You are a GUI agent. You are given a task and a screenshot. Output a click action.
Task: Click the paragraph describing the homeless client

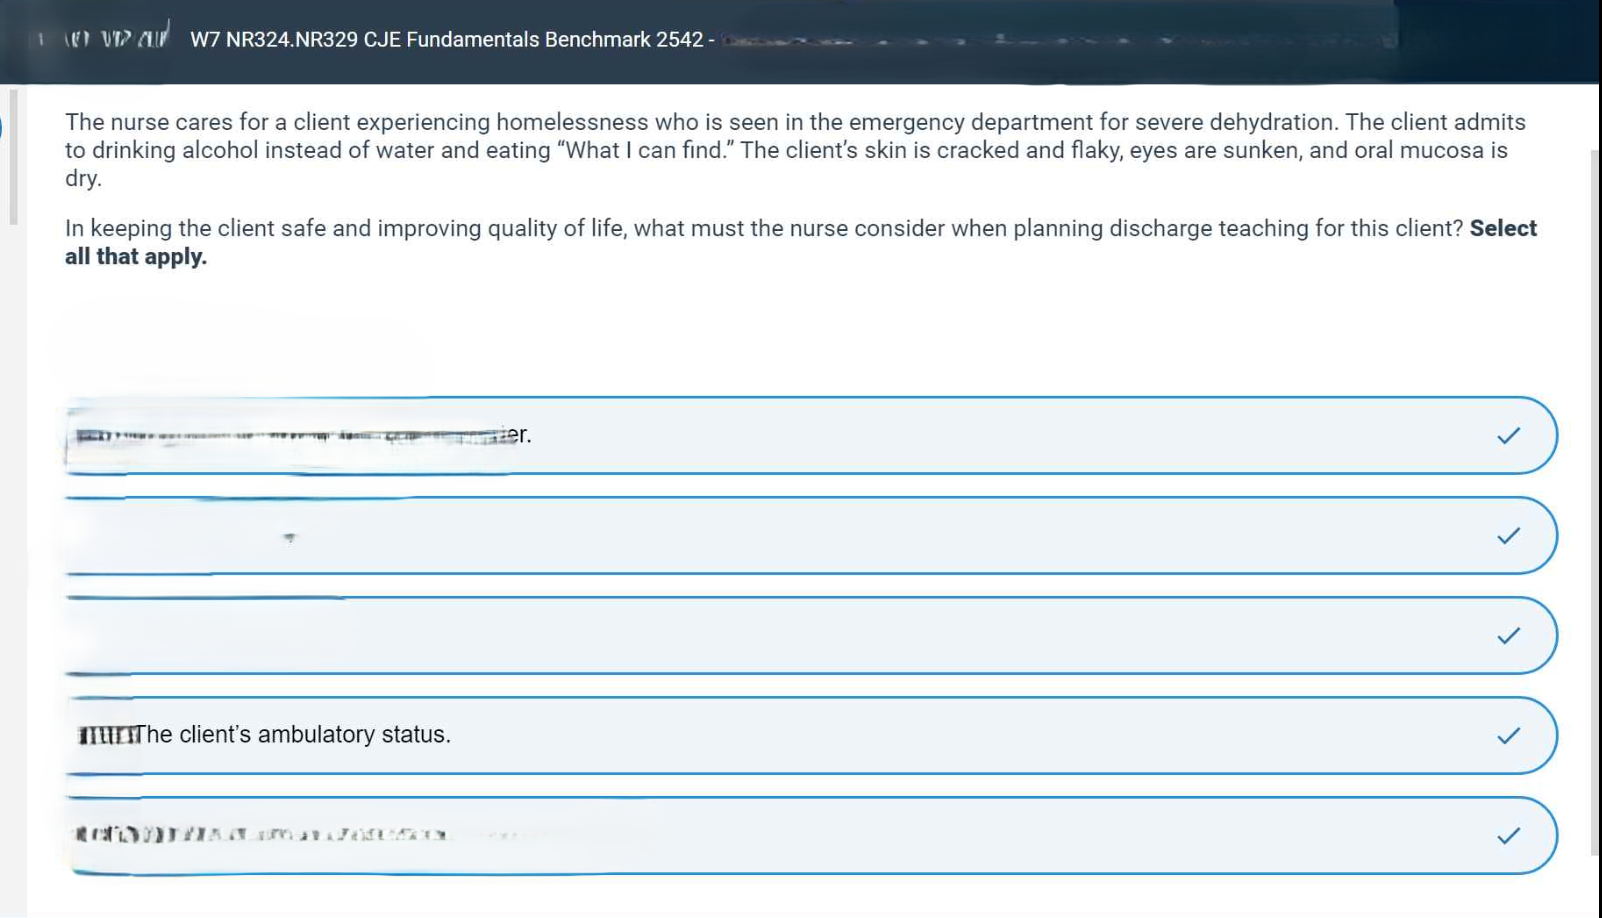(795, 150)
